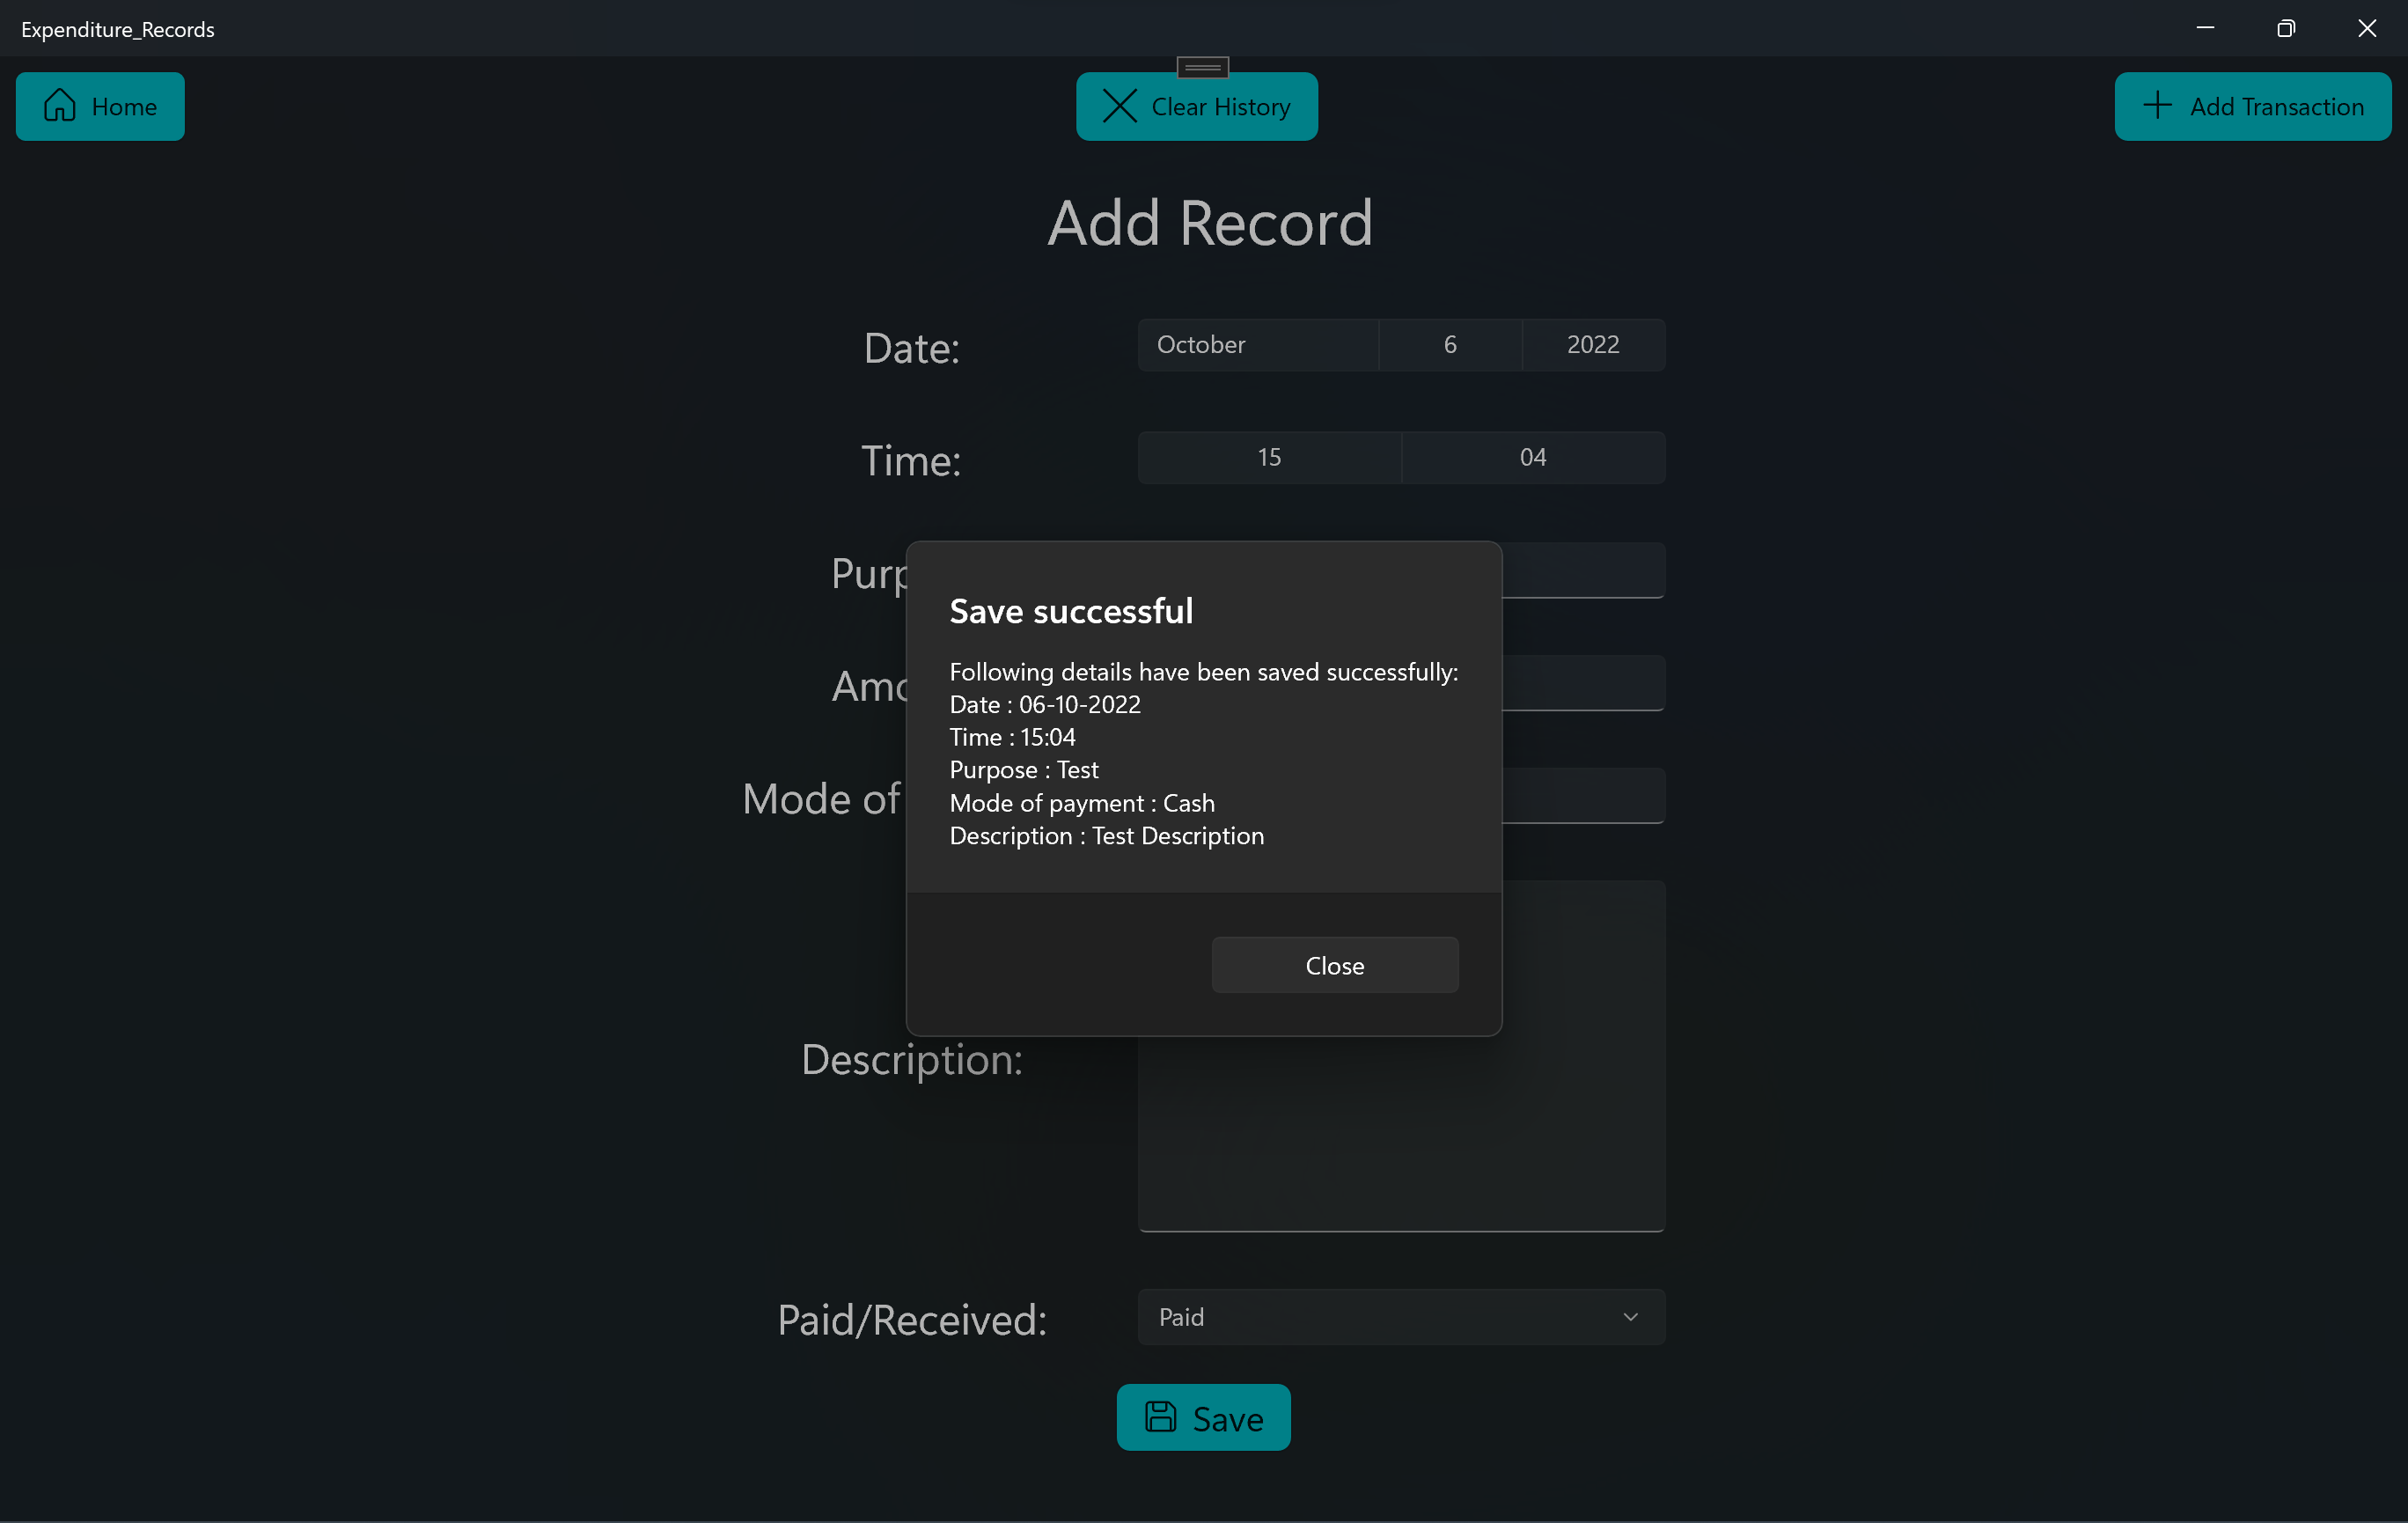Open the Paid/Received dropdown via its chevron
Screen dimensions: 2408x1523
[x=1630, y=1317]
